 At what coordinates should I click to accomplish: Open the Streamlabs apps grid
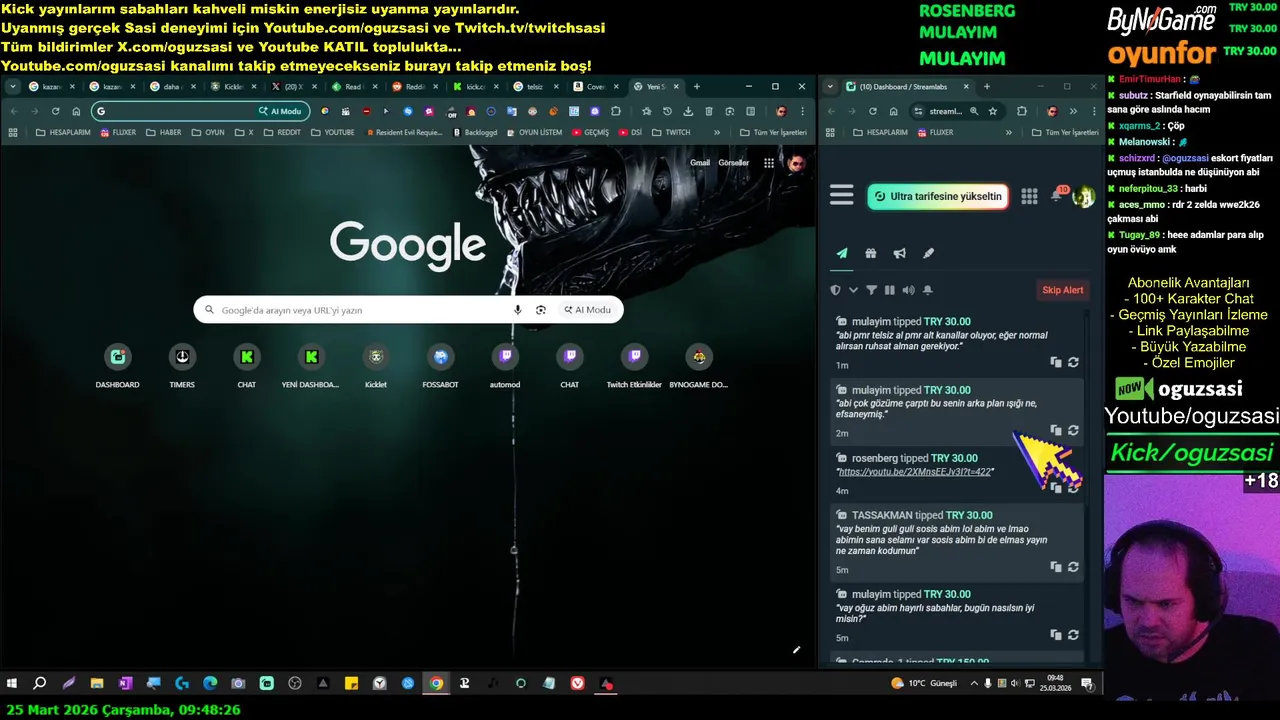pyautogui.click(x=1029, y=196)
